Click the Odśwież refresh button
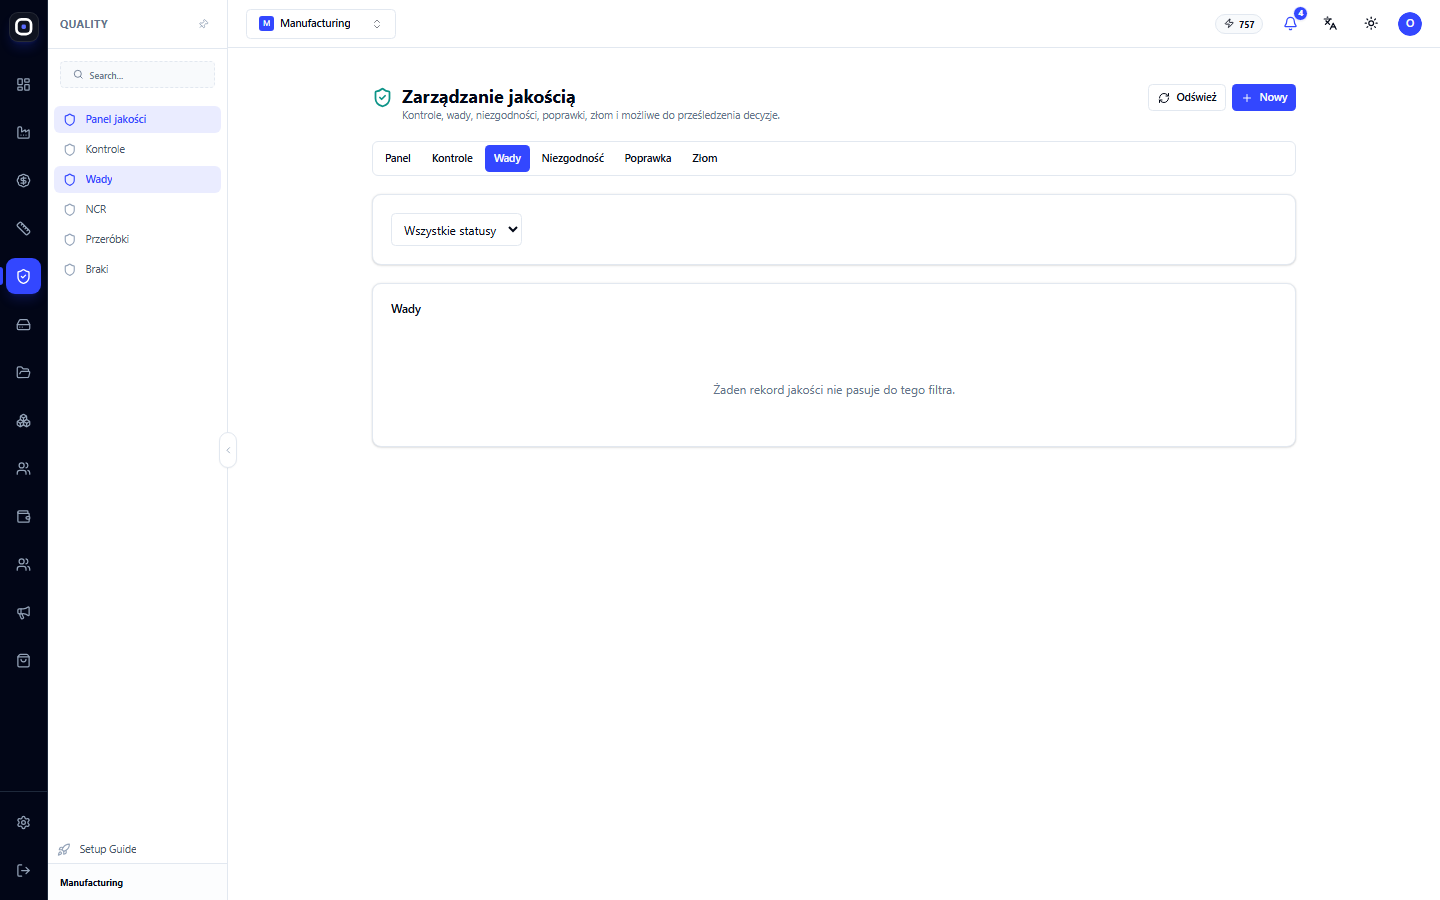Screen dimensions: 1440x900 (x=1187, y=98)
